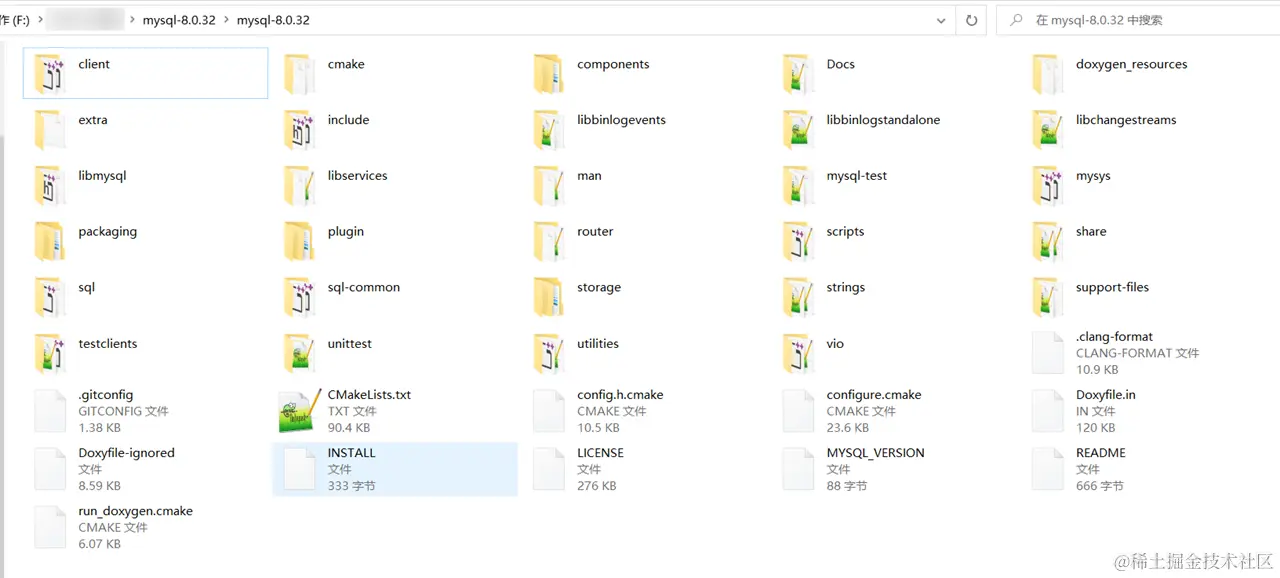Select the libbinlogevents folder icon
The height and width of the screenshot is (578, 1280).
[549, 130]
